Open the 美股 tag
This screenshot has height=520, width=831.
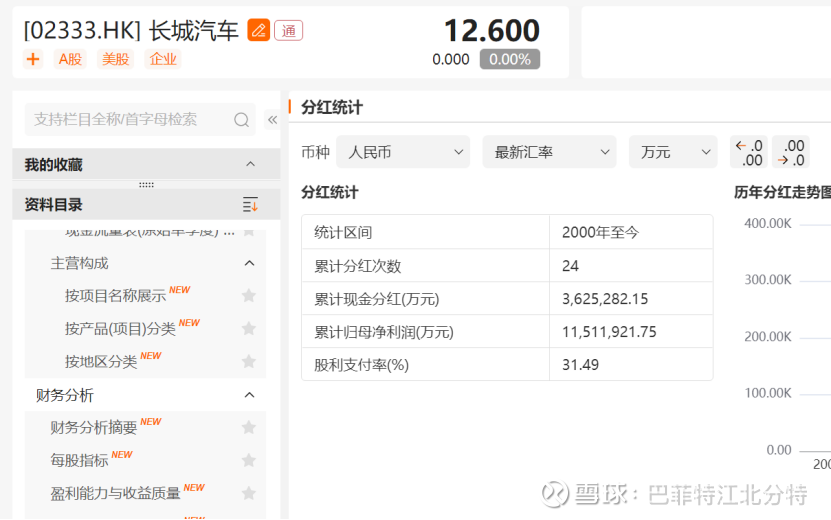116,59
